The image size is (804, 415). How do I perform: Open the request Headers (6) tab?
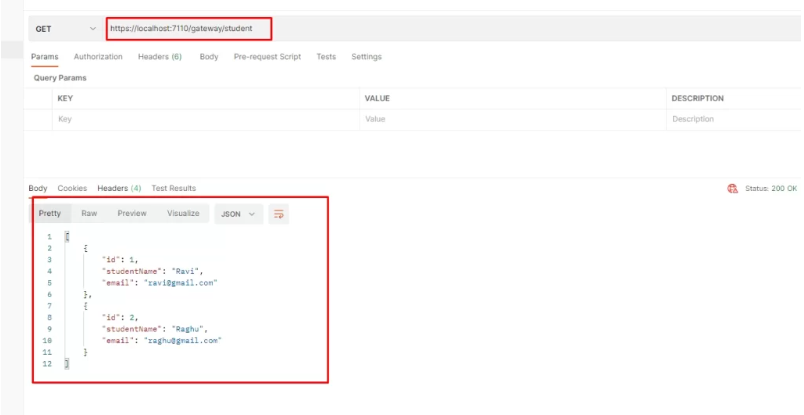[159, 57]
